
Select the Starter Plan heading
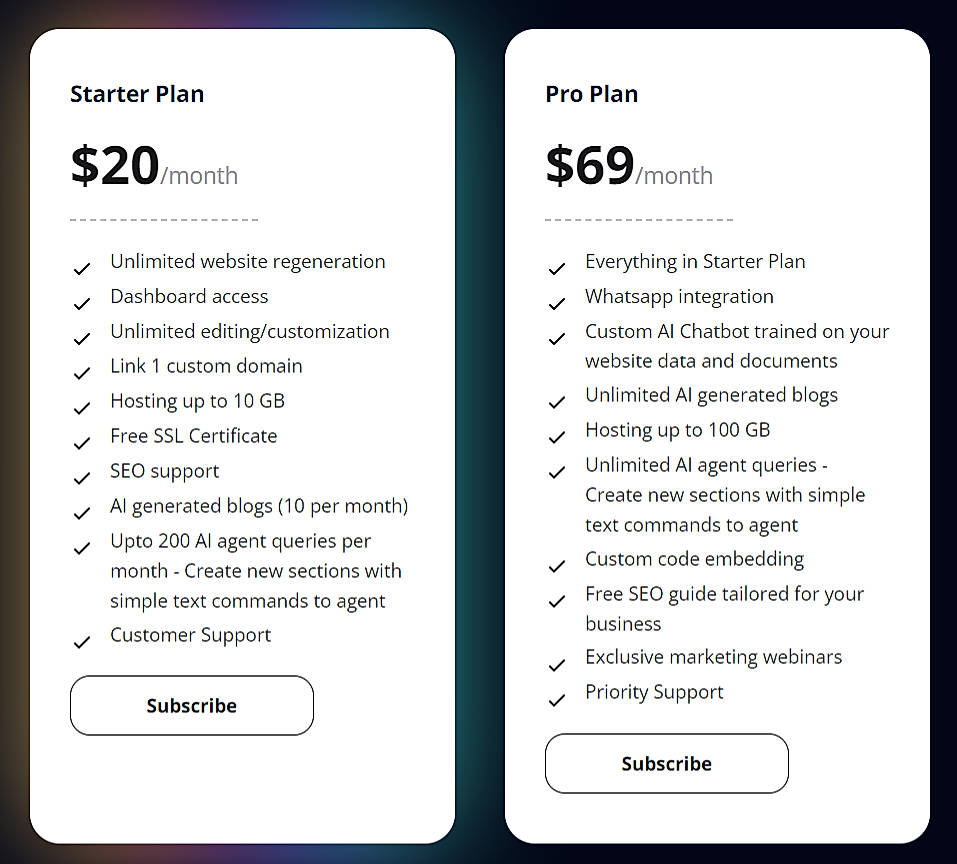(137, 94)
